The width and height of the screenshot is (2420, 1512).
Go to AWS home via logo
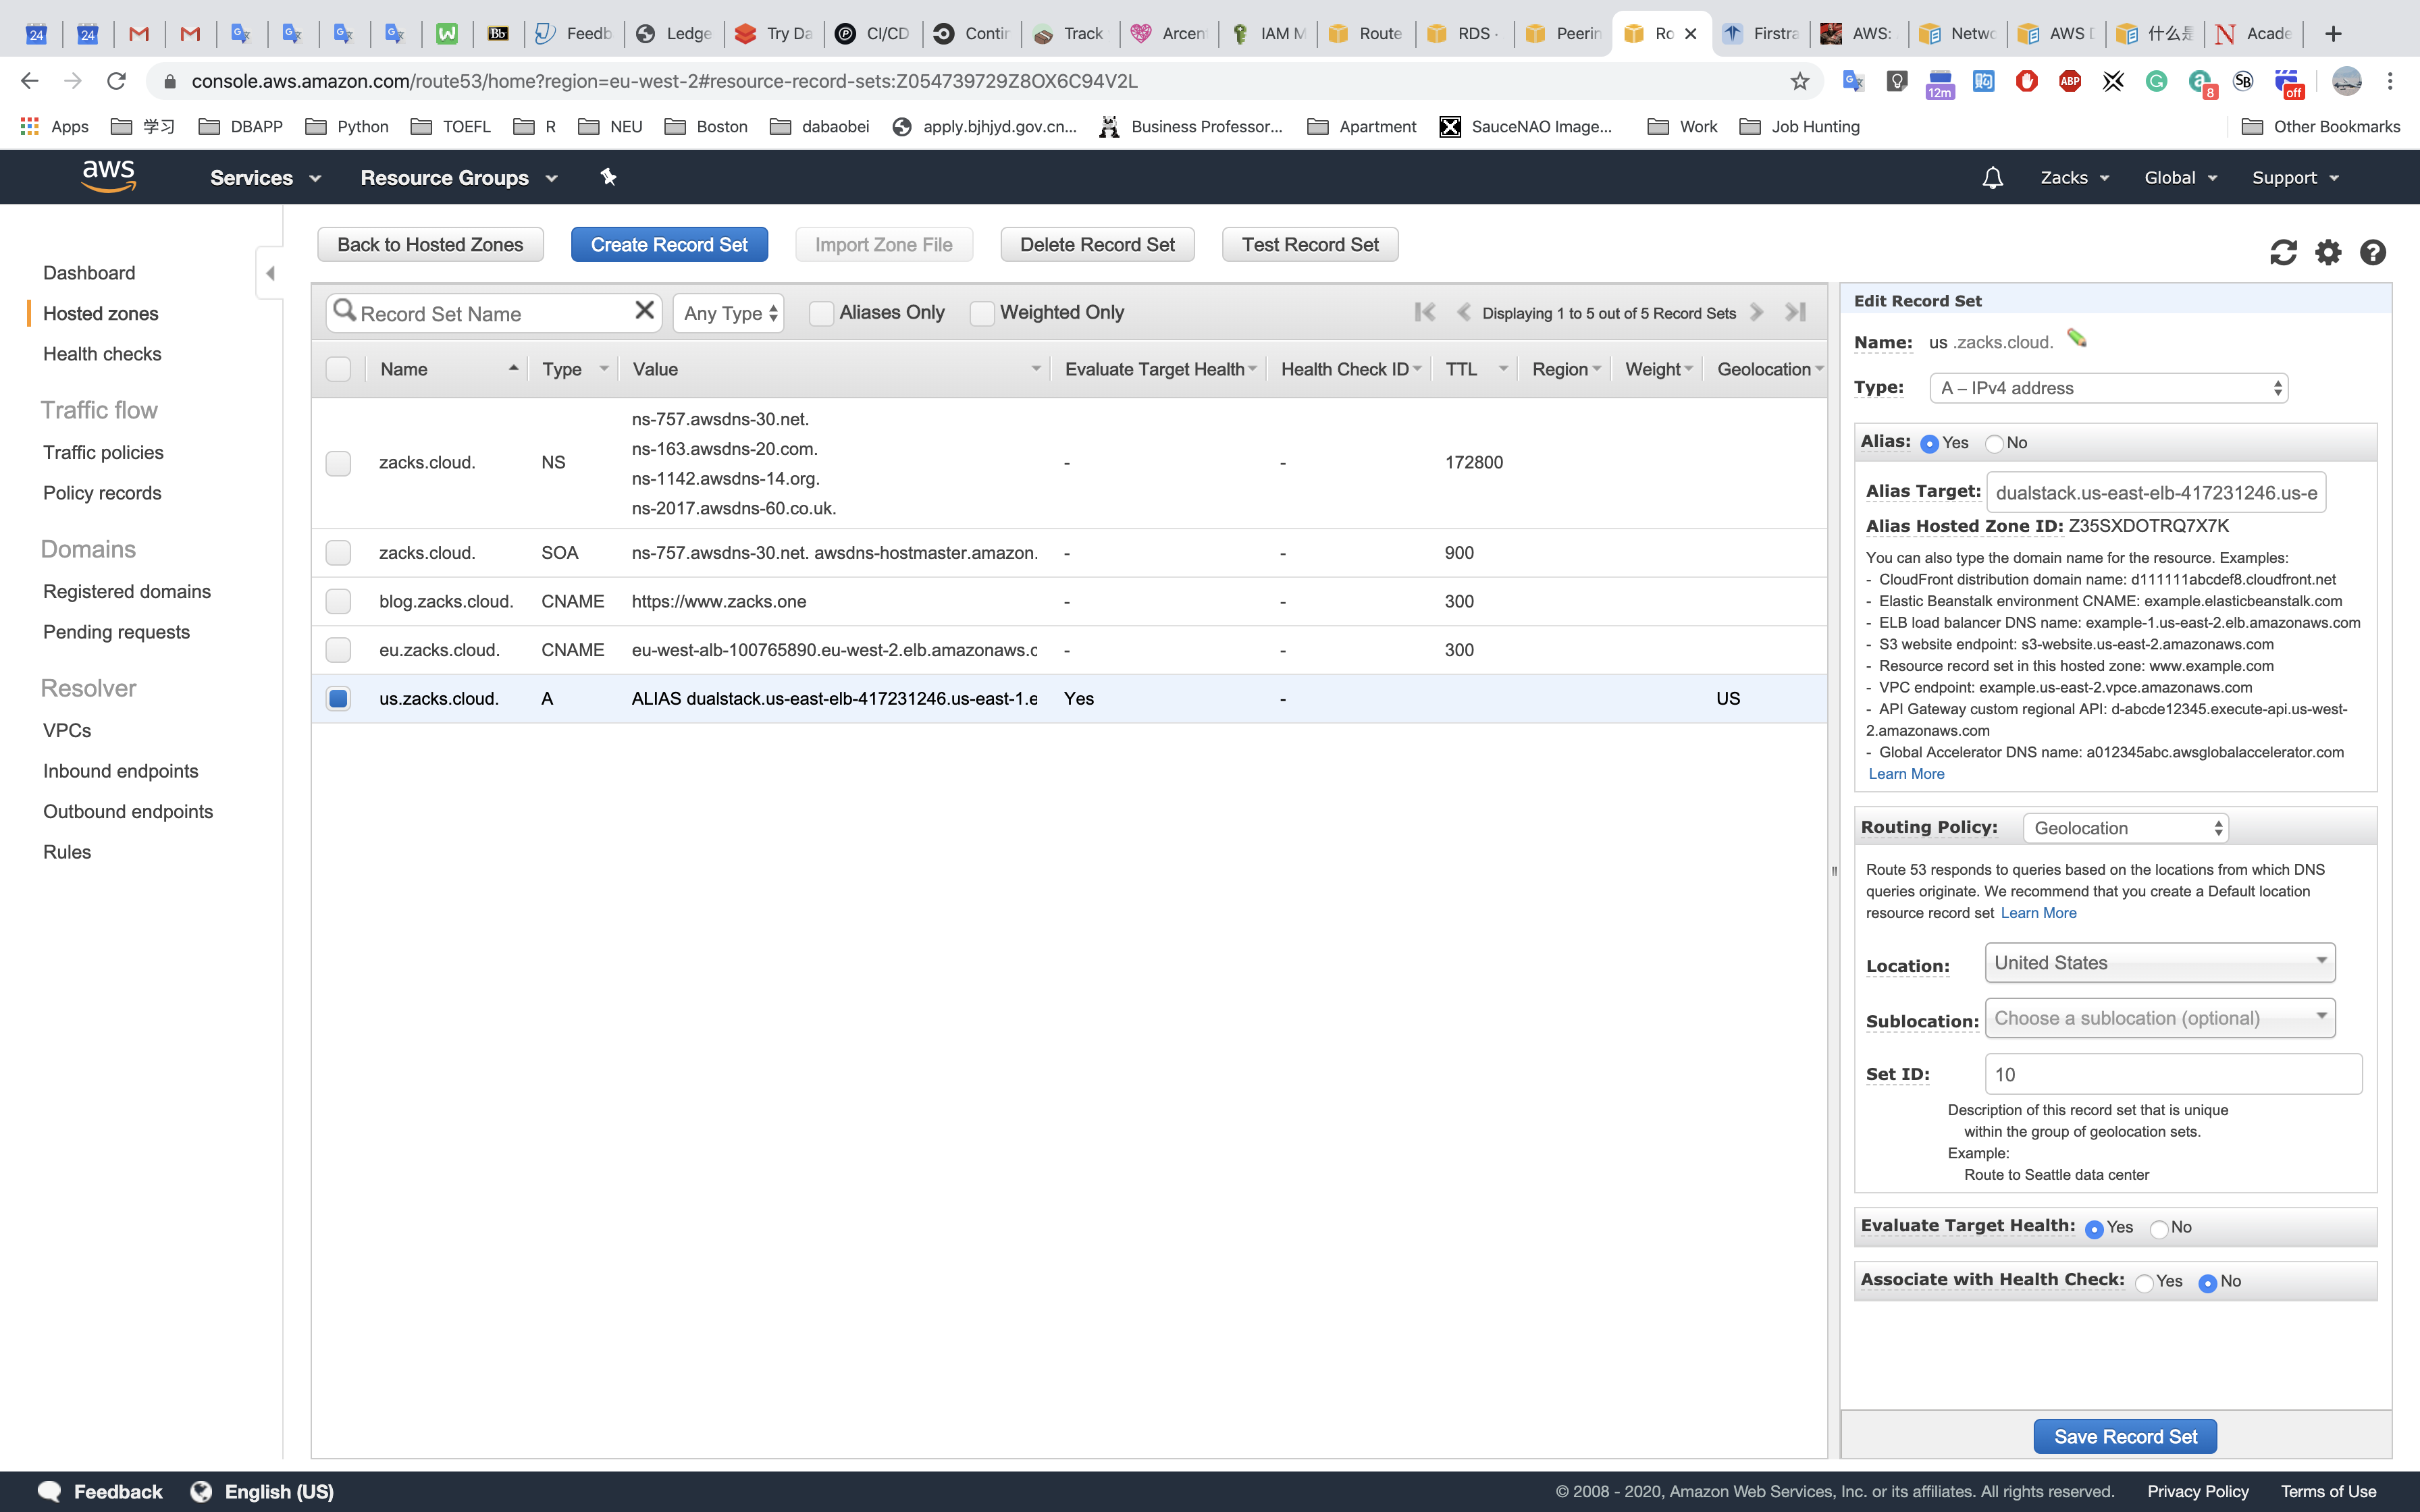pos(109,176)
